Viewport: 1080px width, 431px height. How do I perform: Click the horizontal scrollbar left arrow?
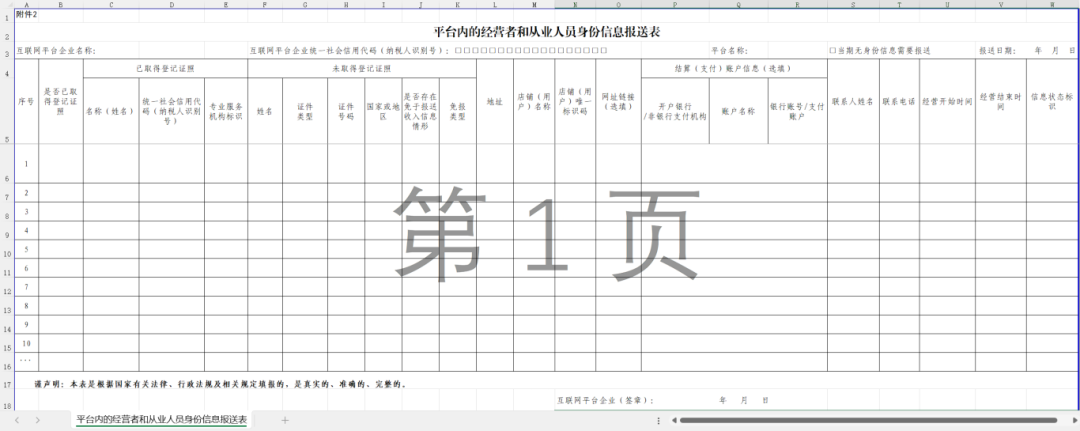click(x=674, y=420)
